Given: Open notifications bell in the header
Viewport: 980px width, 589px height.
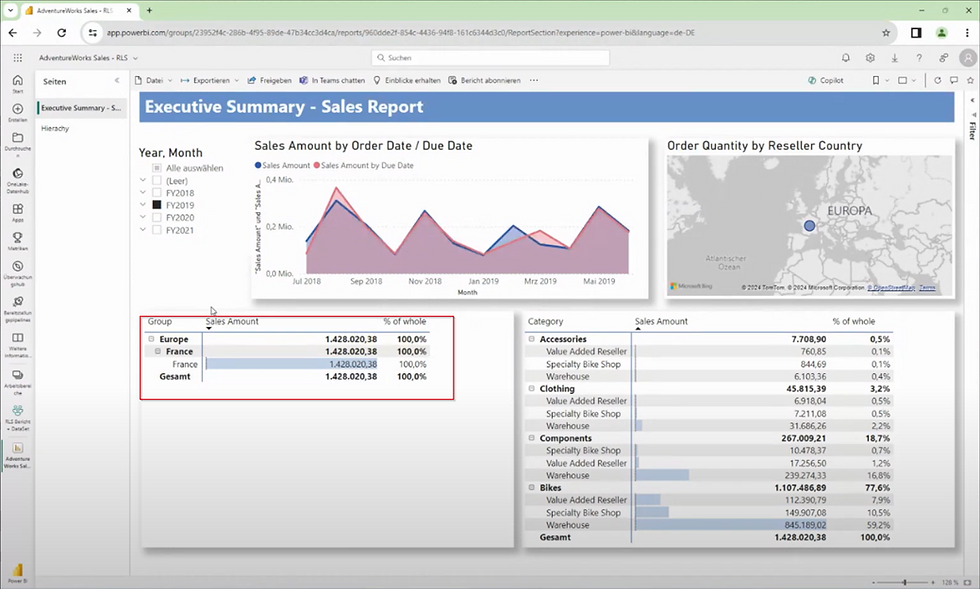Looking at the screenshot, I should (x=846, y=58).
